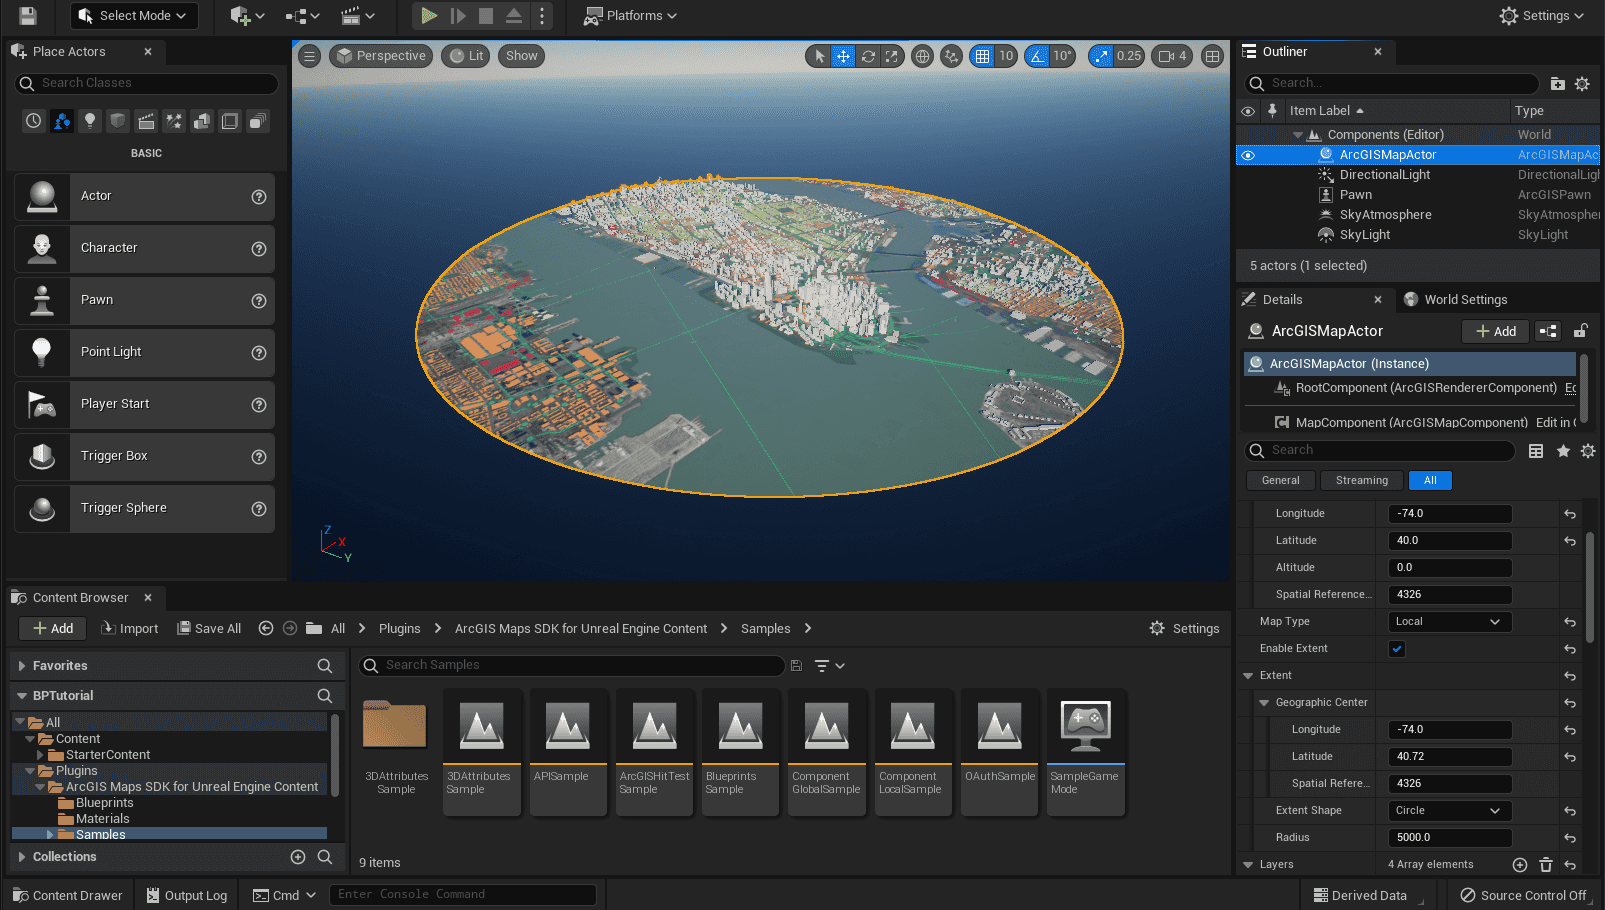The width and height of the screenshot is (1605, 910).
Task: Select the Rotate transform tool in viewport toolbar
Action: coord(867,56)
